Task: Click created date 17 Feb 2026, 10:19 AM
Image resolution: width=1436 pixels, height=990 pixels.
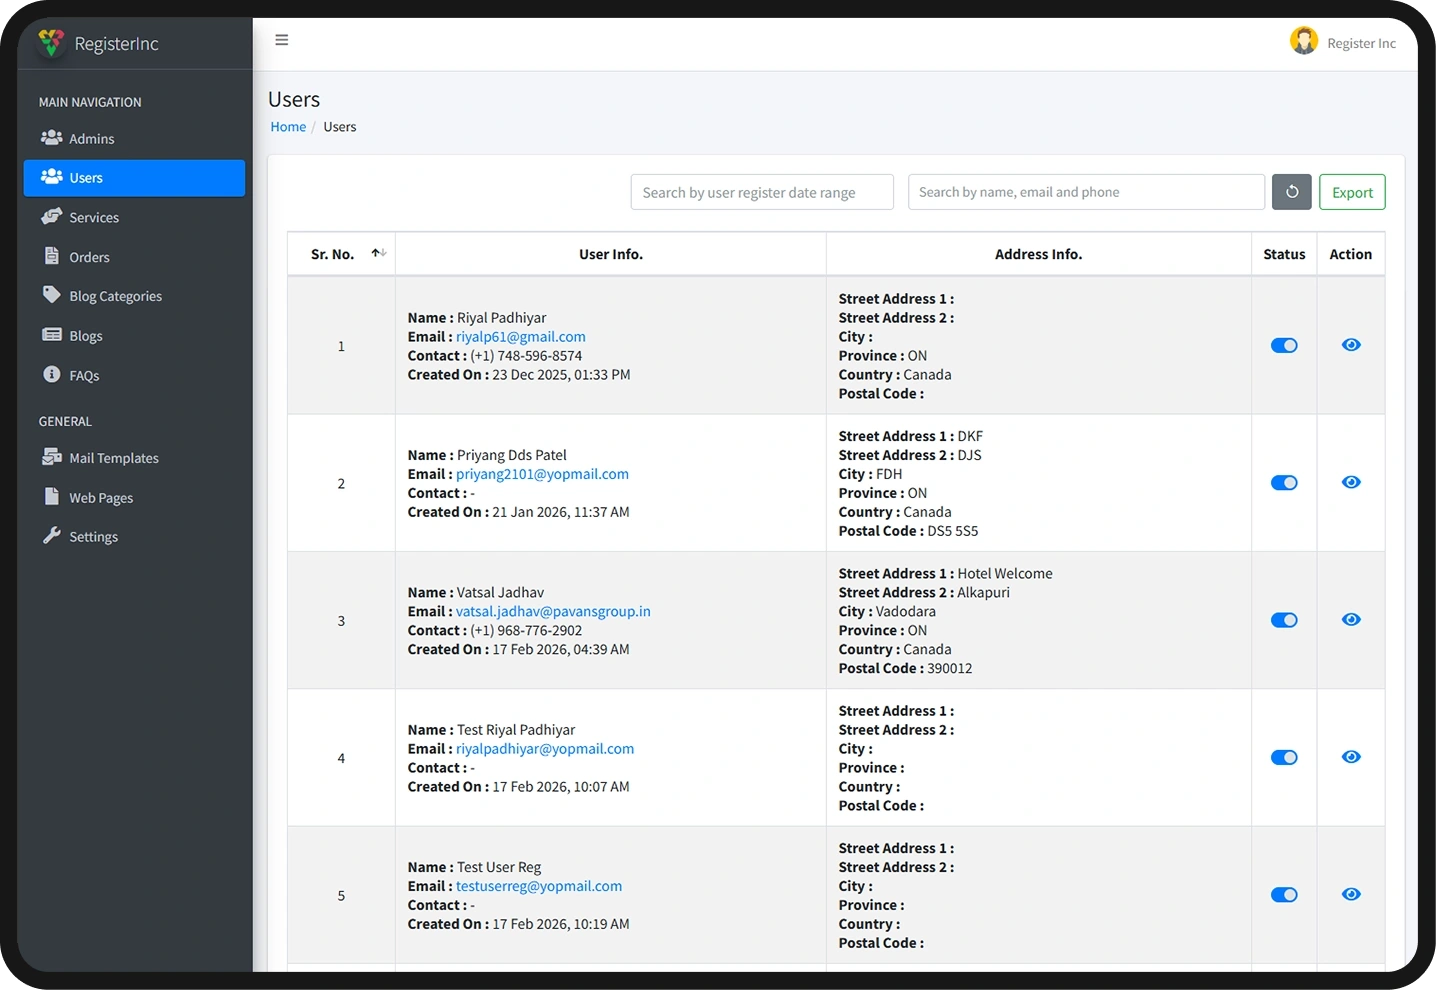Action: (561, 924)
